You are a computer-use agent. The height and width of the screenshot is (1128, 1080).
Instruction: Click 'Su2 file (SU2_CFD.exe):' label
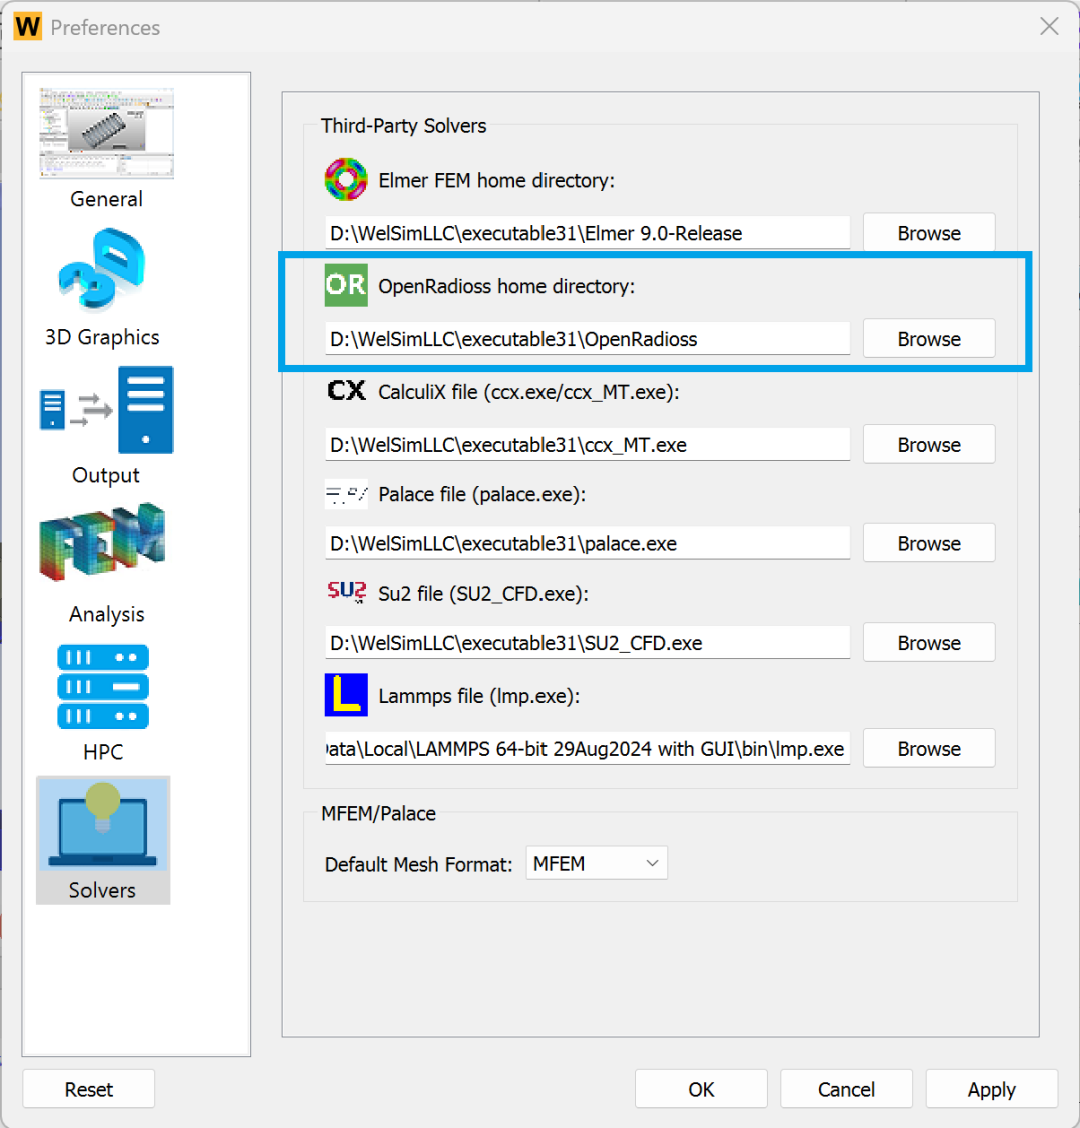[x=484, y=593]
